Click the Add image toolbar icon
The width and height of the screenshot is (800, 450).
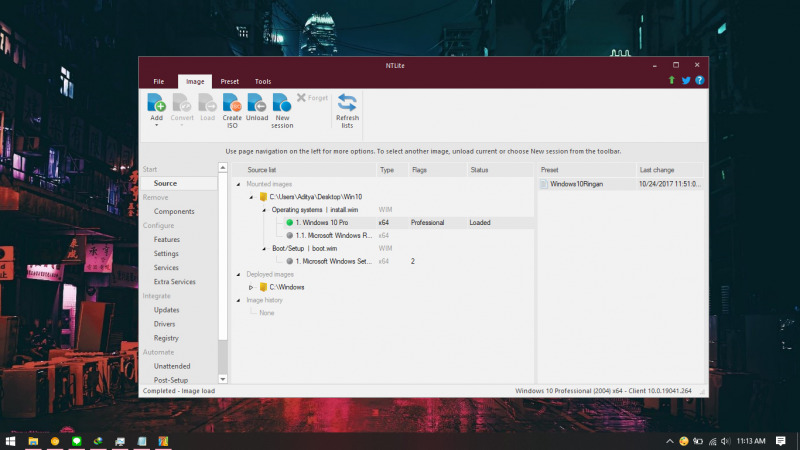(x=156, y=103)
